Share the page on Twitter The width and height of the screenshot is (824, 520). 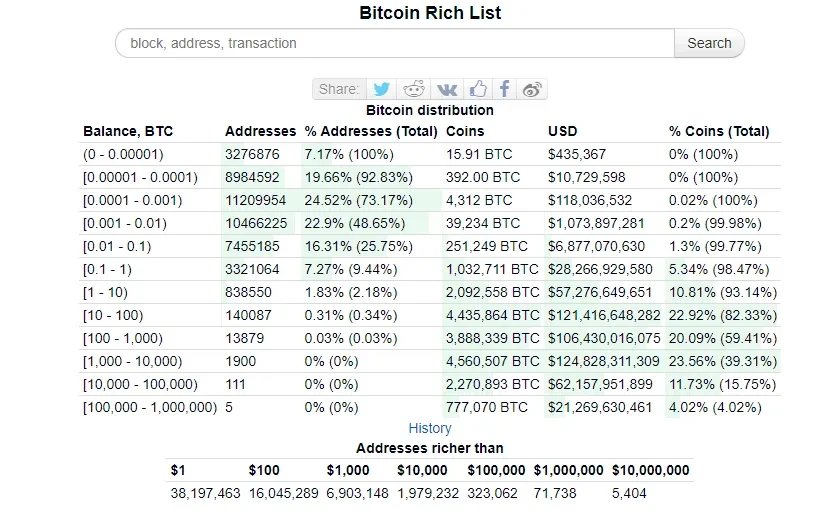pos(381,89)
